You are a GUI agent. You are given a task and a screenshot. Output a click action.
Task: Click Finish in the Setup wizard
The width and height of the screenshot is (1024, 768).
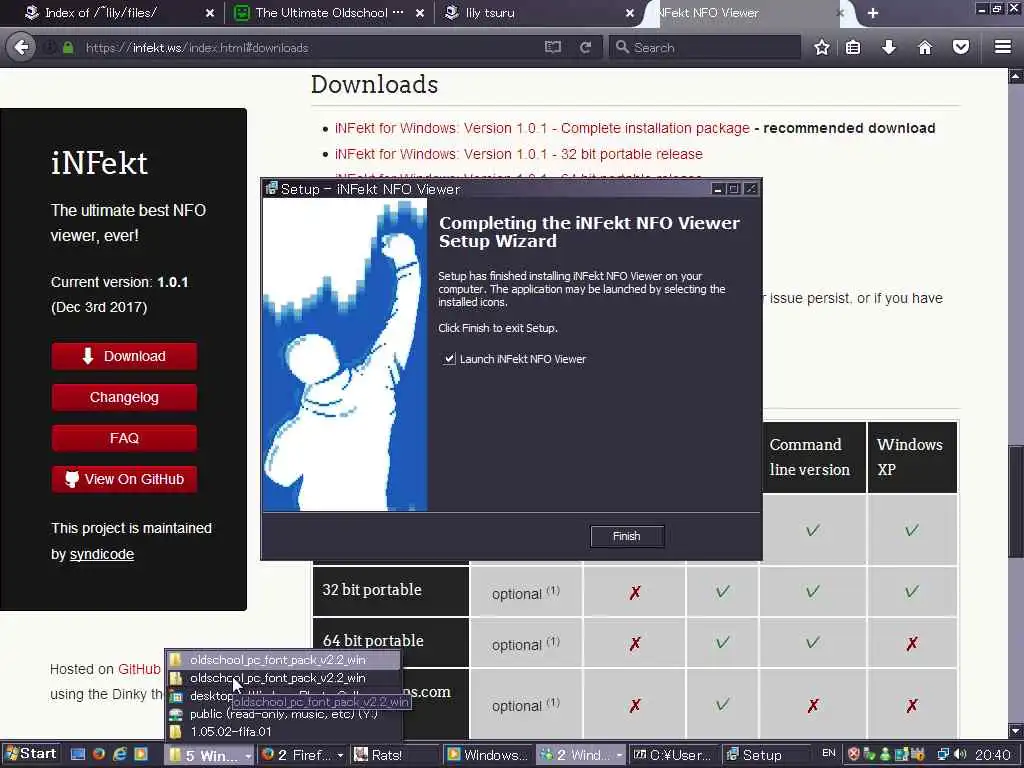tap(626, 536)
